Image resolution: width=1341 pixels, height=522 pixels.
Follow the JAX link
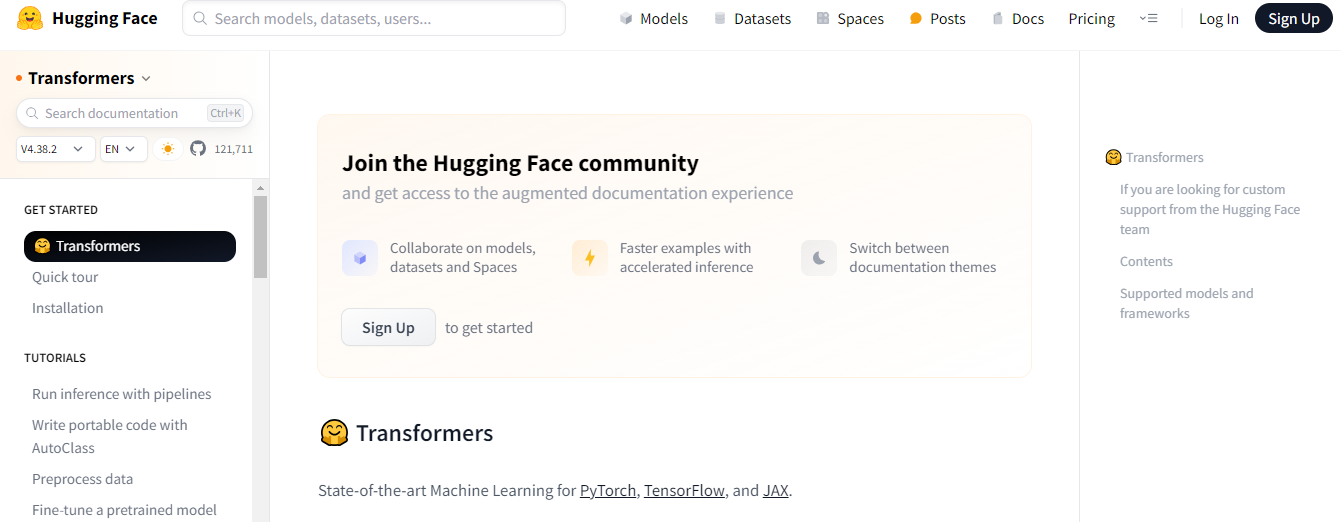pos(775,491)
